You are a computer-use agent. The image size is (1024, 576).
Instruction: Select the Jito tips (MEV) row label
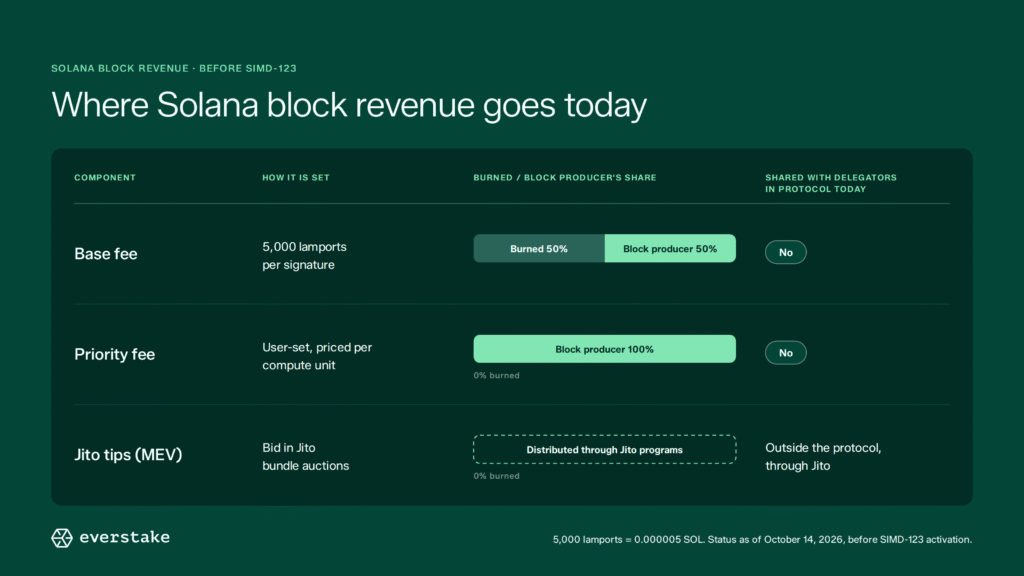click(128, 455)
